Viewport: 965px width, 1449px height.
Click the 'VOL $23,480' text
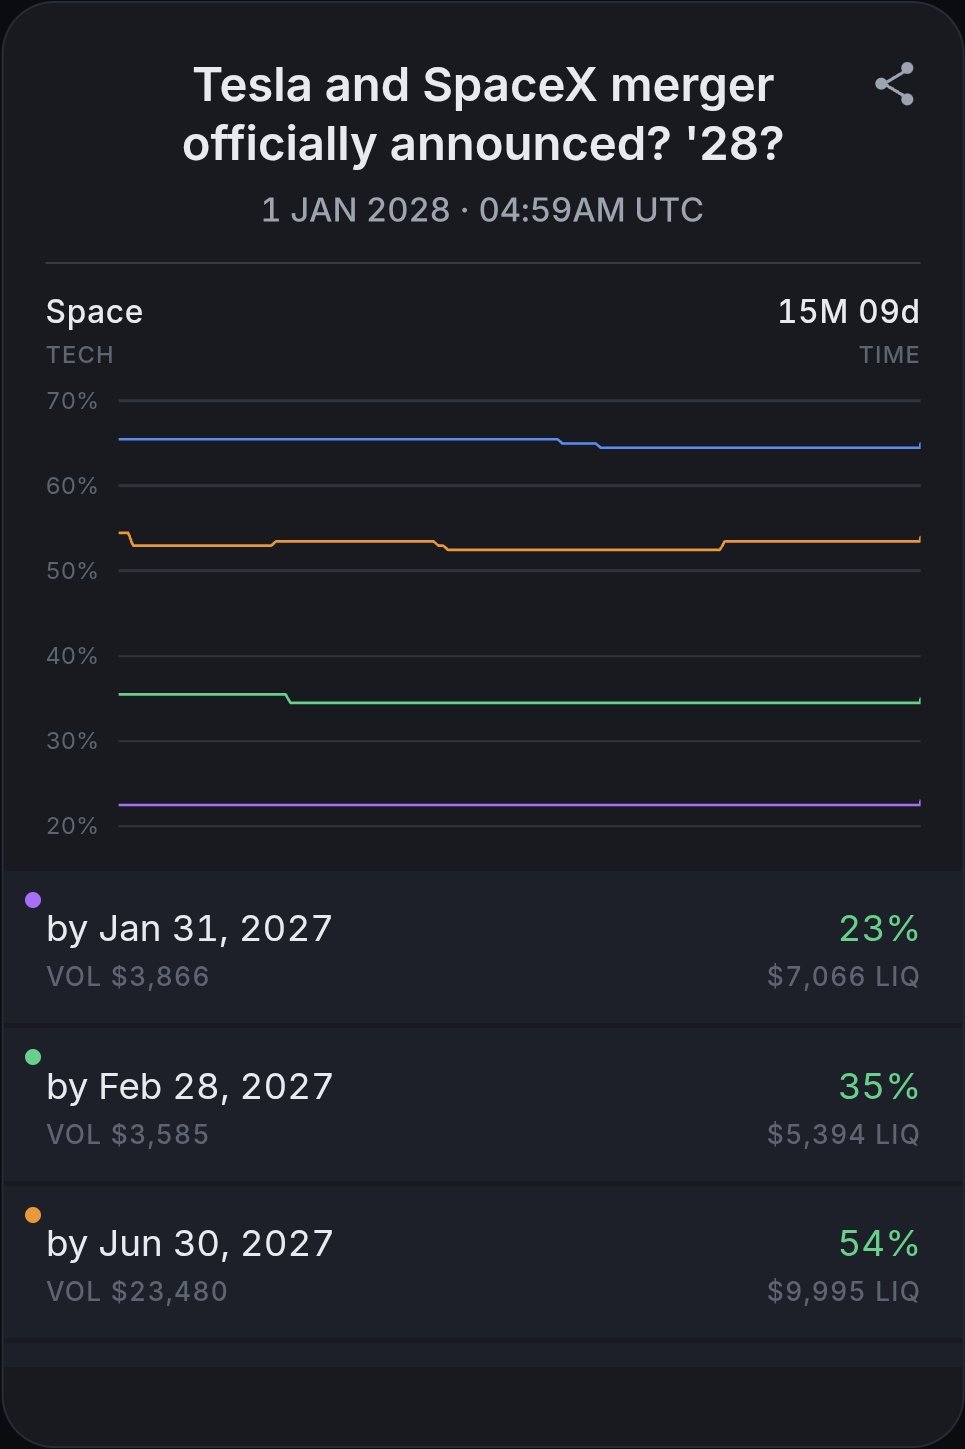pyautogui.click(x=137, y=1291)
